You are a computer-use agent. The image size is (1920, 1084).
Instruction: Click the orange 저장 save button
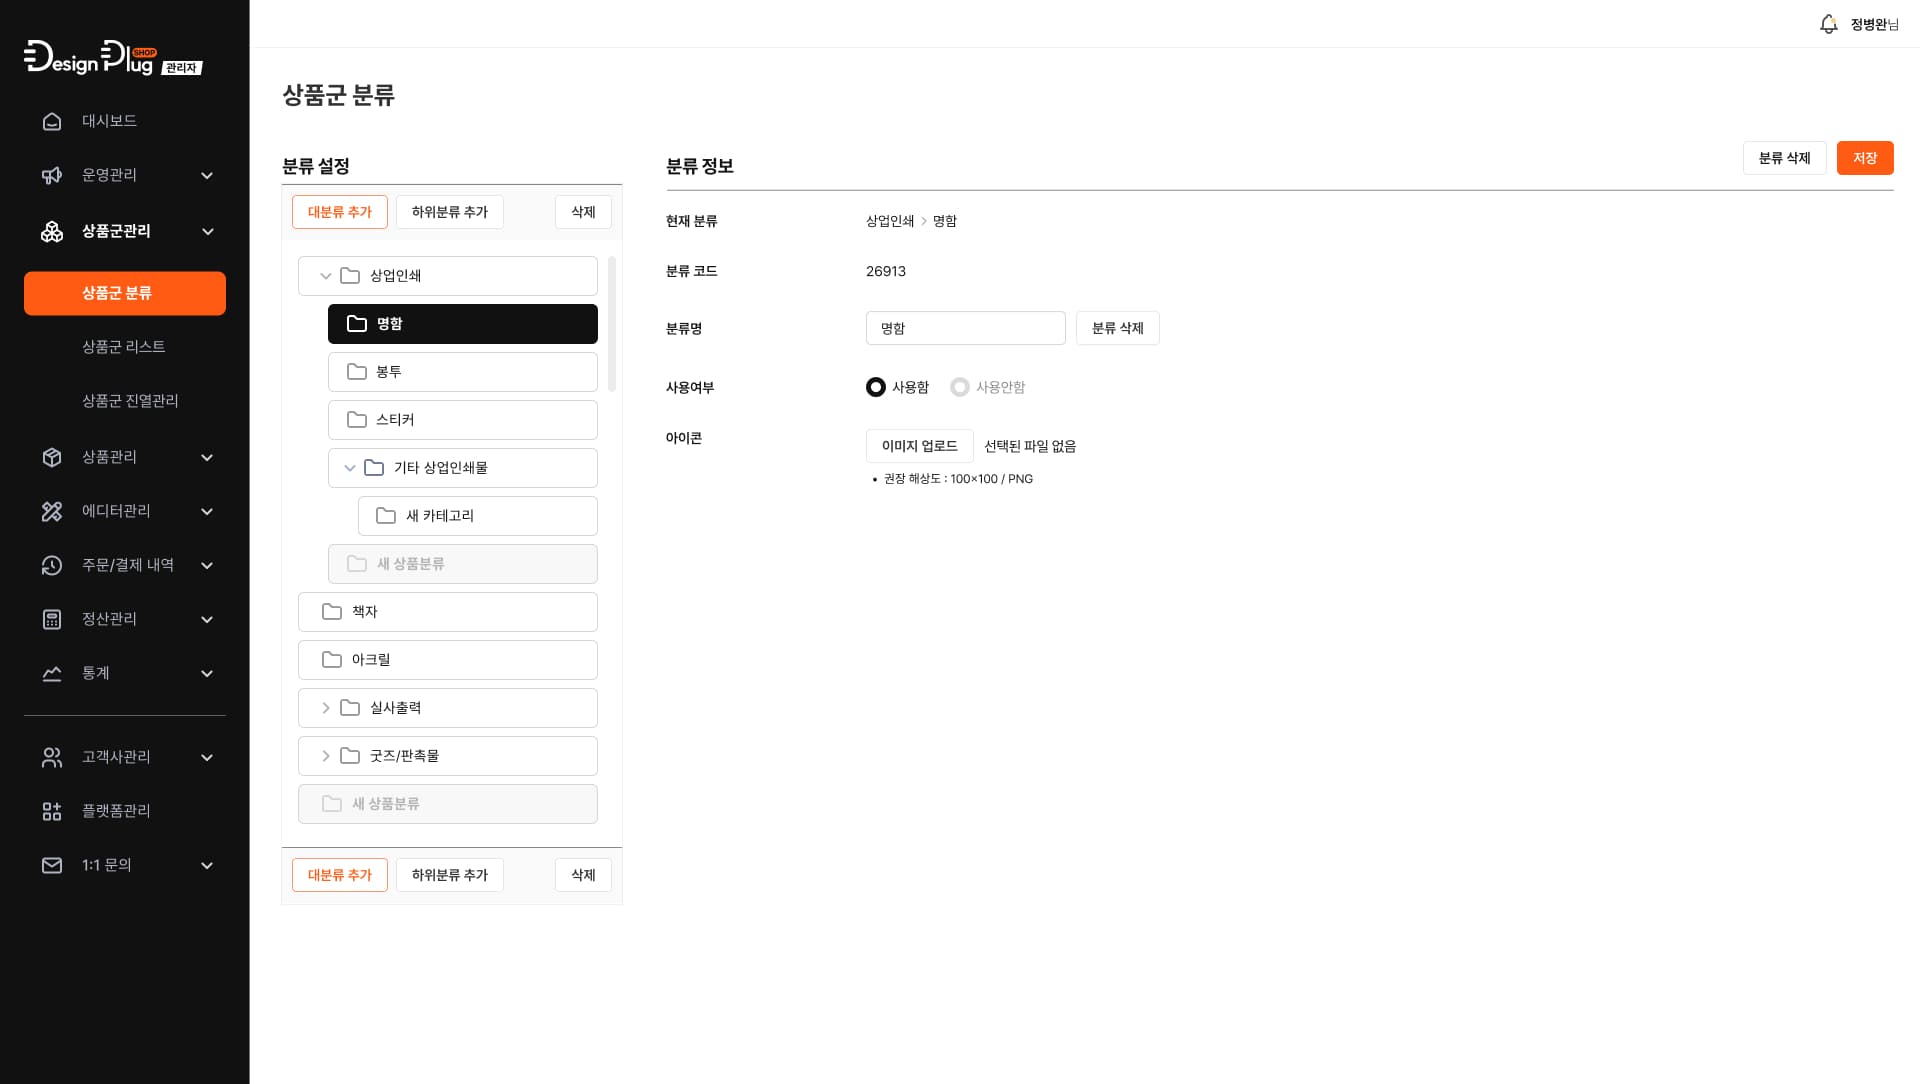[x=1865, y=158]
